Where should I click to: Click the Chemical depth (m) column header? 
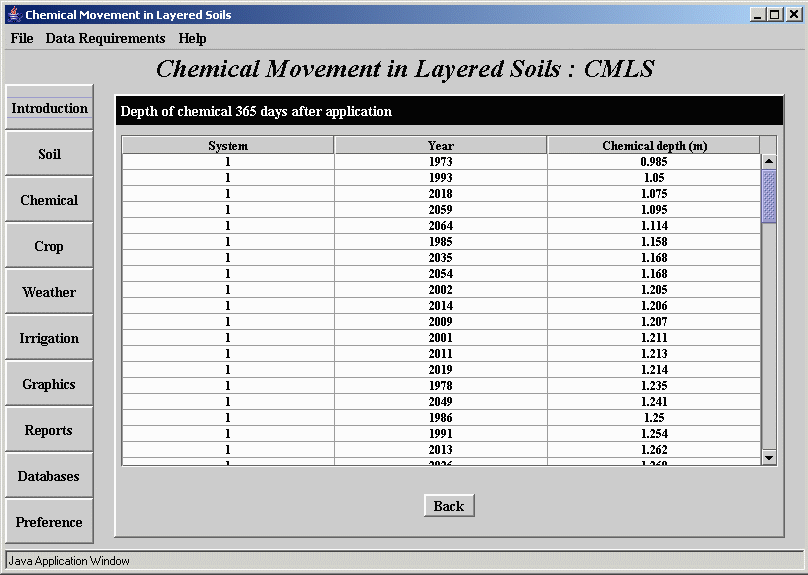[x=654, y=146]
